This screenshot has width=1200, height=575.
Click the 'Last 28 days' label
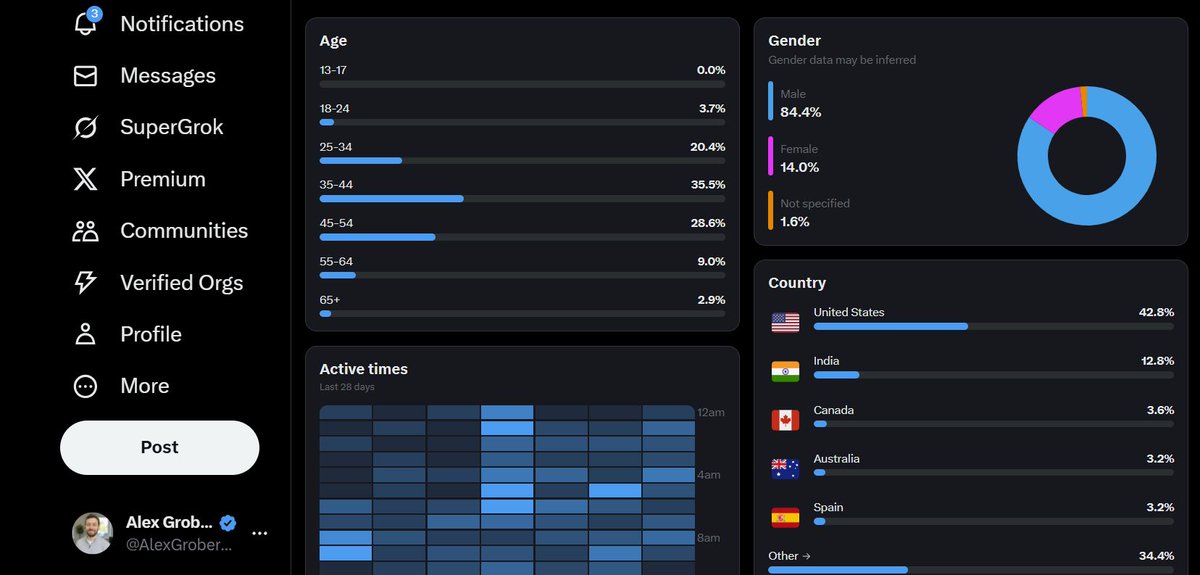347,387
